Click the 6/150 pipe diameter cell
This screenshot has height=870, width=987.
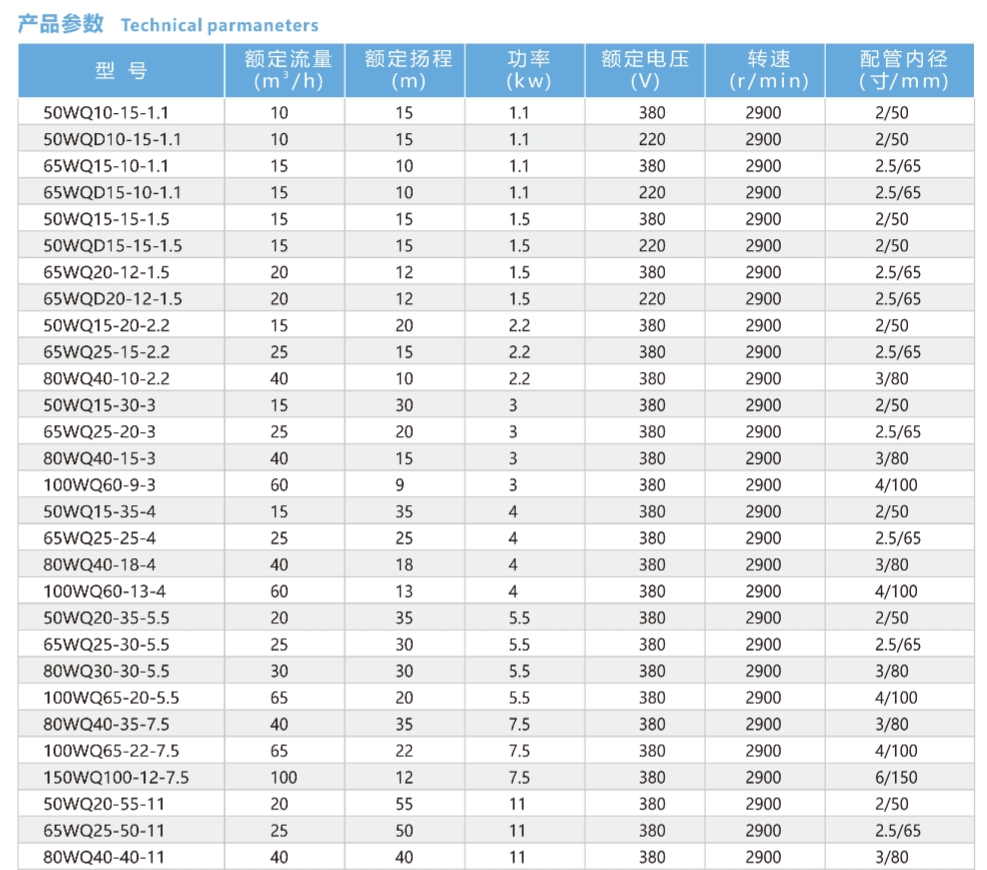(896, 777)
